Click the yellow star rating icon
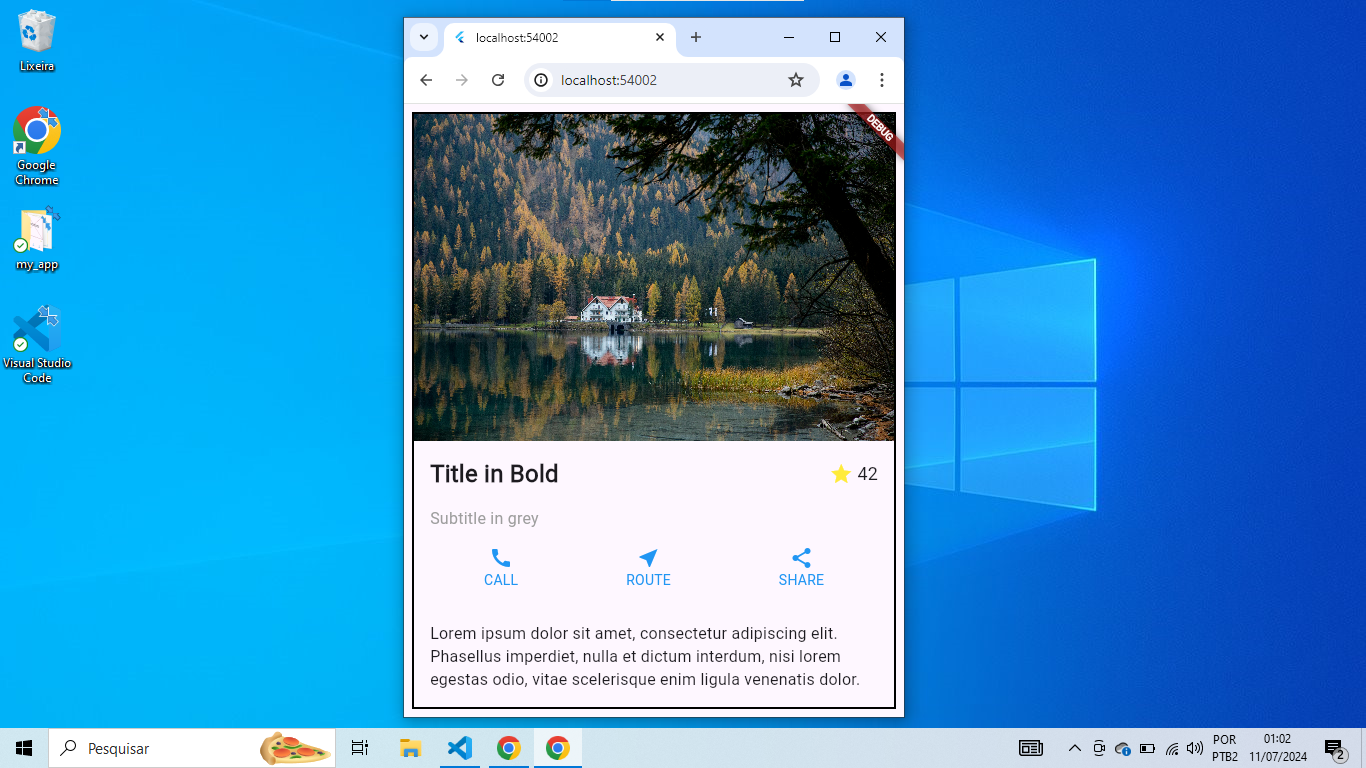 click(x=840, y=474)
